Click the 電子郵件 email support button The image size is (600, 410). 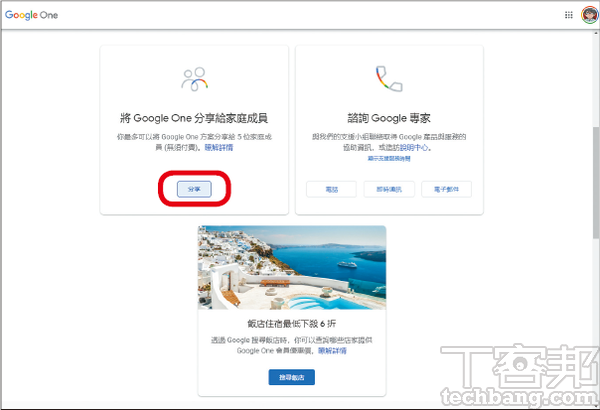[447, 189]
